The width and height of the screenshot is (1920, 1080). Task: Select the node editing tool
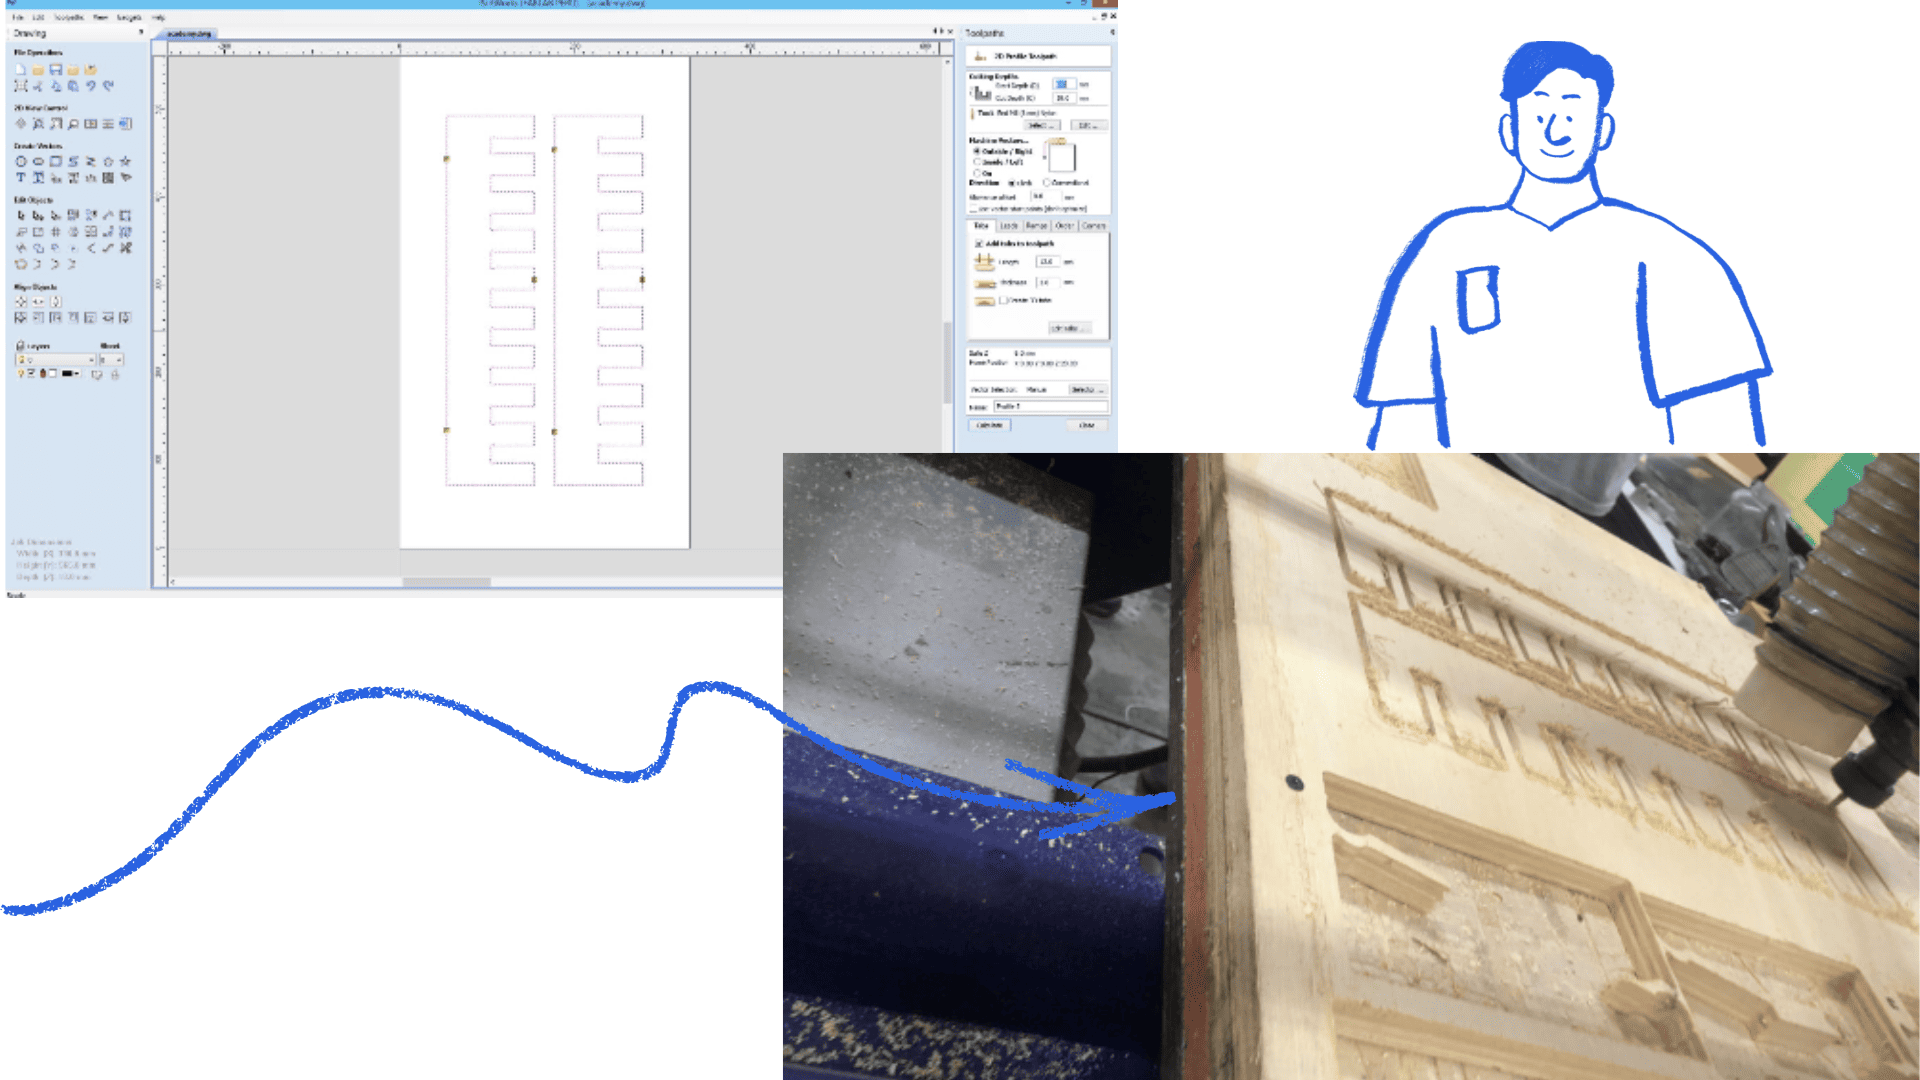coord(38,215)
